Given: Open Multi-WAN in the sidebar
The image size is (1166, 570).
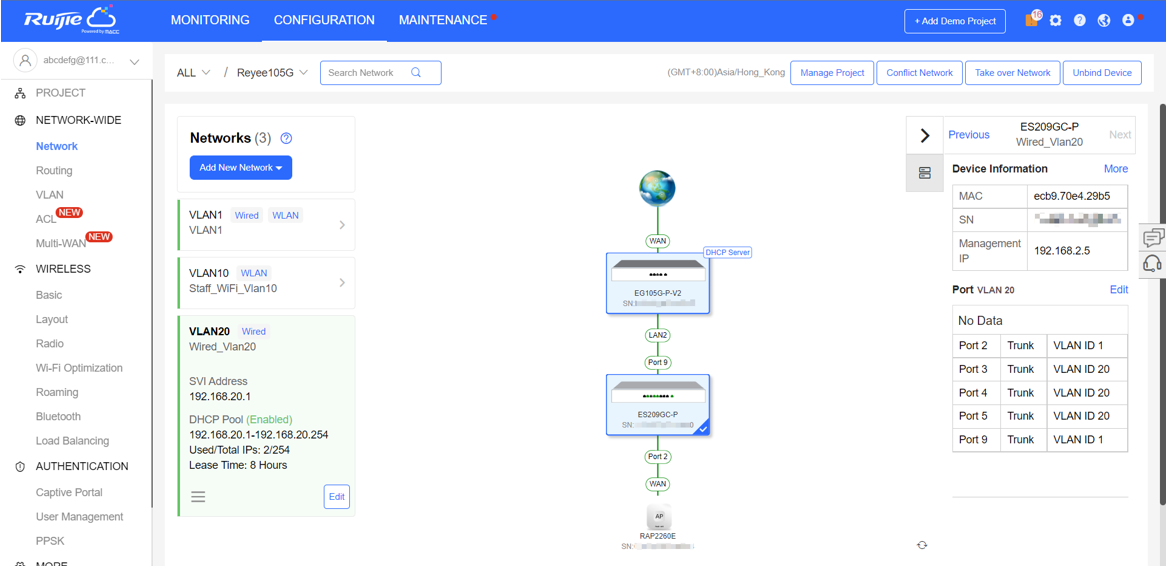Looking at the screenshot, I should pos(61,243).
